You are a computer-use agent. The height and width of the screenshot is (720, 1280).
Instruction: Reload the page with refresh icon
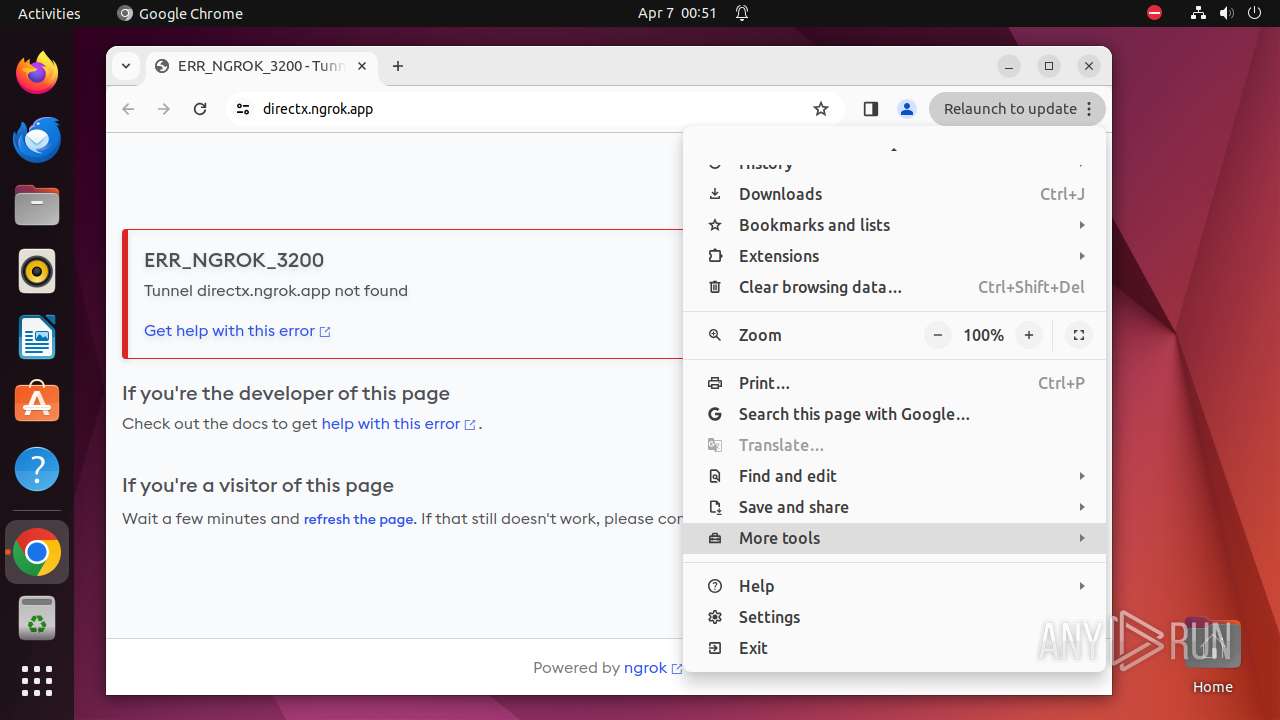coord(200,109)
